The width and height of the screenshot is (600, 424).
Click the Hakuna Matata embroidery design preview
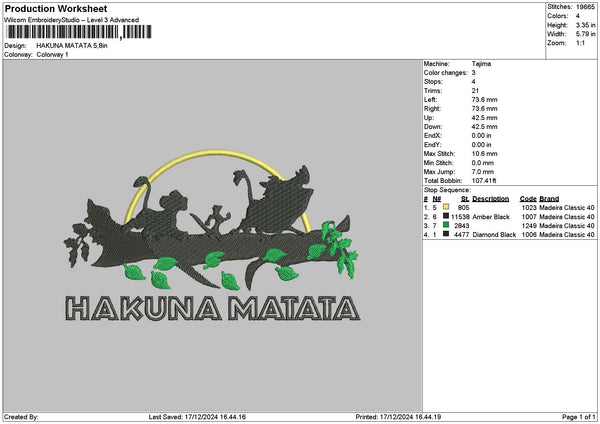pyautogui.click(x=212, y=235)
